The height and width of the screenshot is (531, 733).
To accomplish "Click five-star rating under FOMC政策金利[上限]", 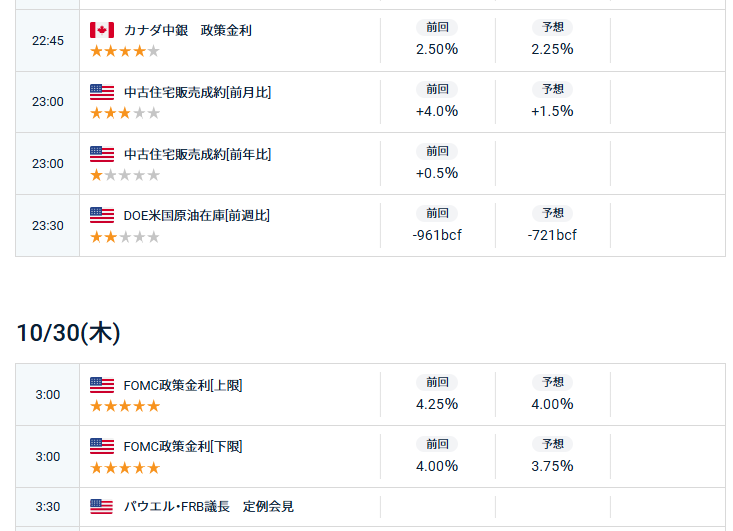I will coord(124,406).
